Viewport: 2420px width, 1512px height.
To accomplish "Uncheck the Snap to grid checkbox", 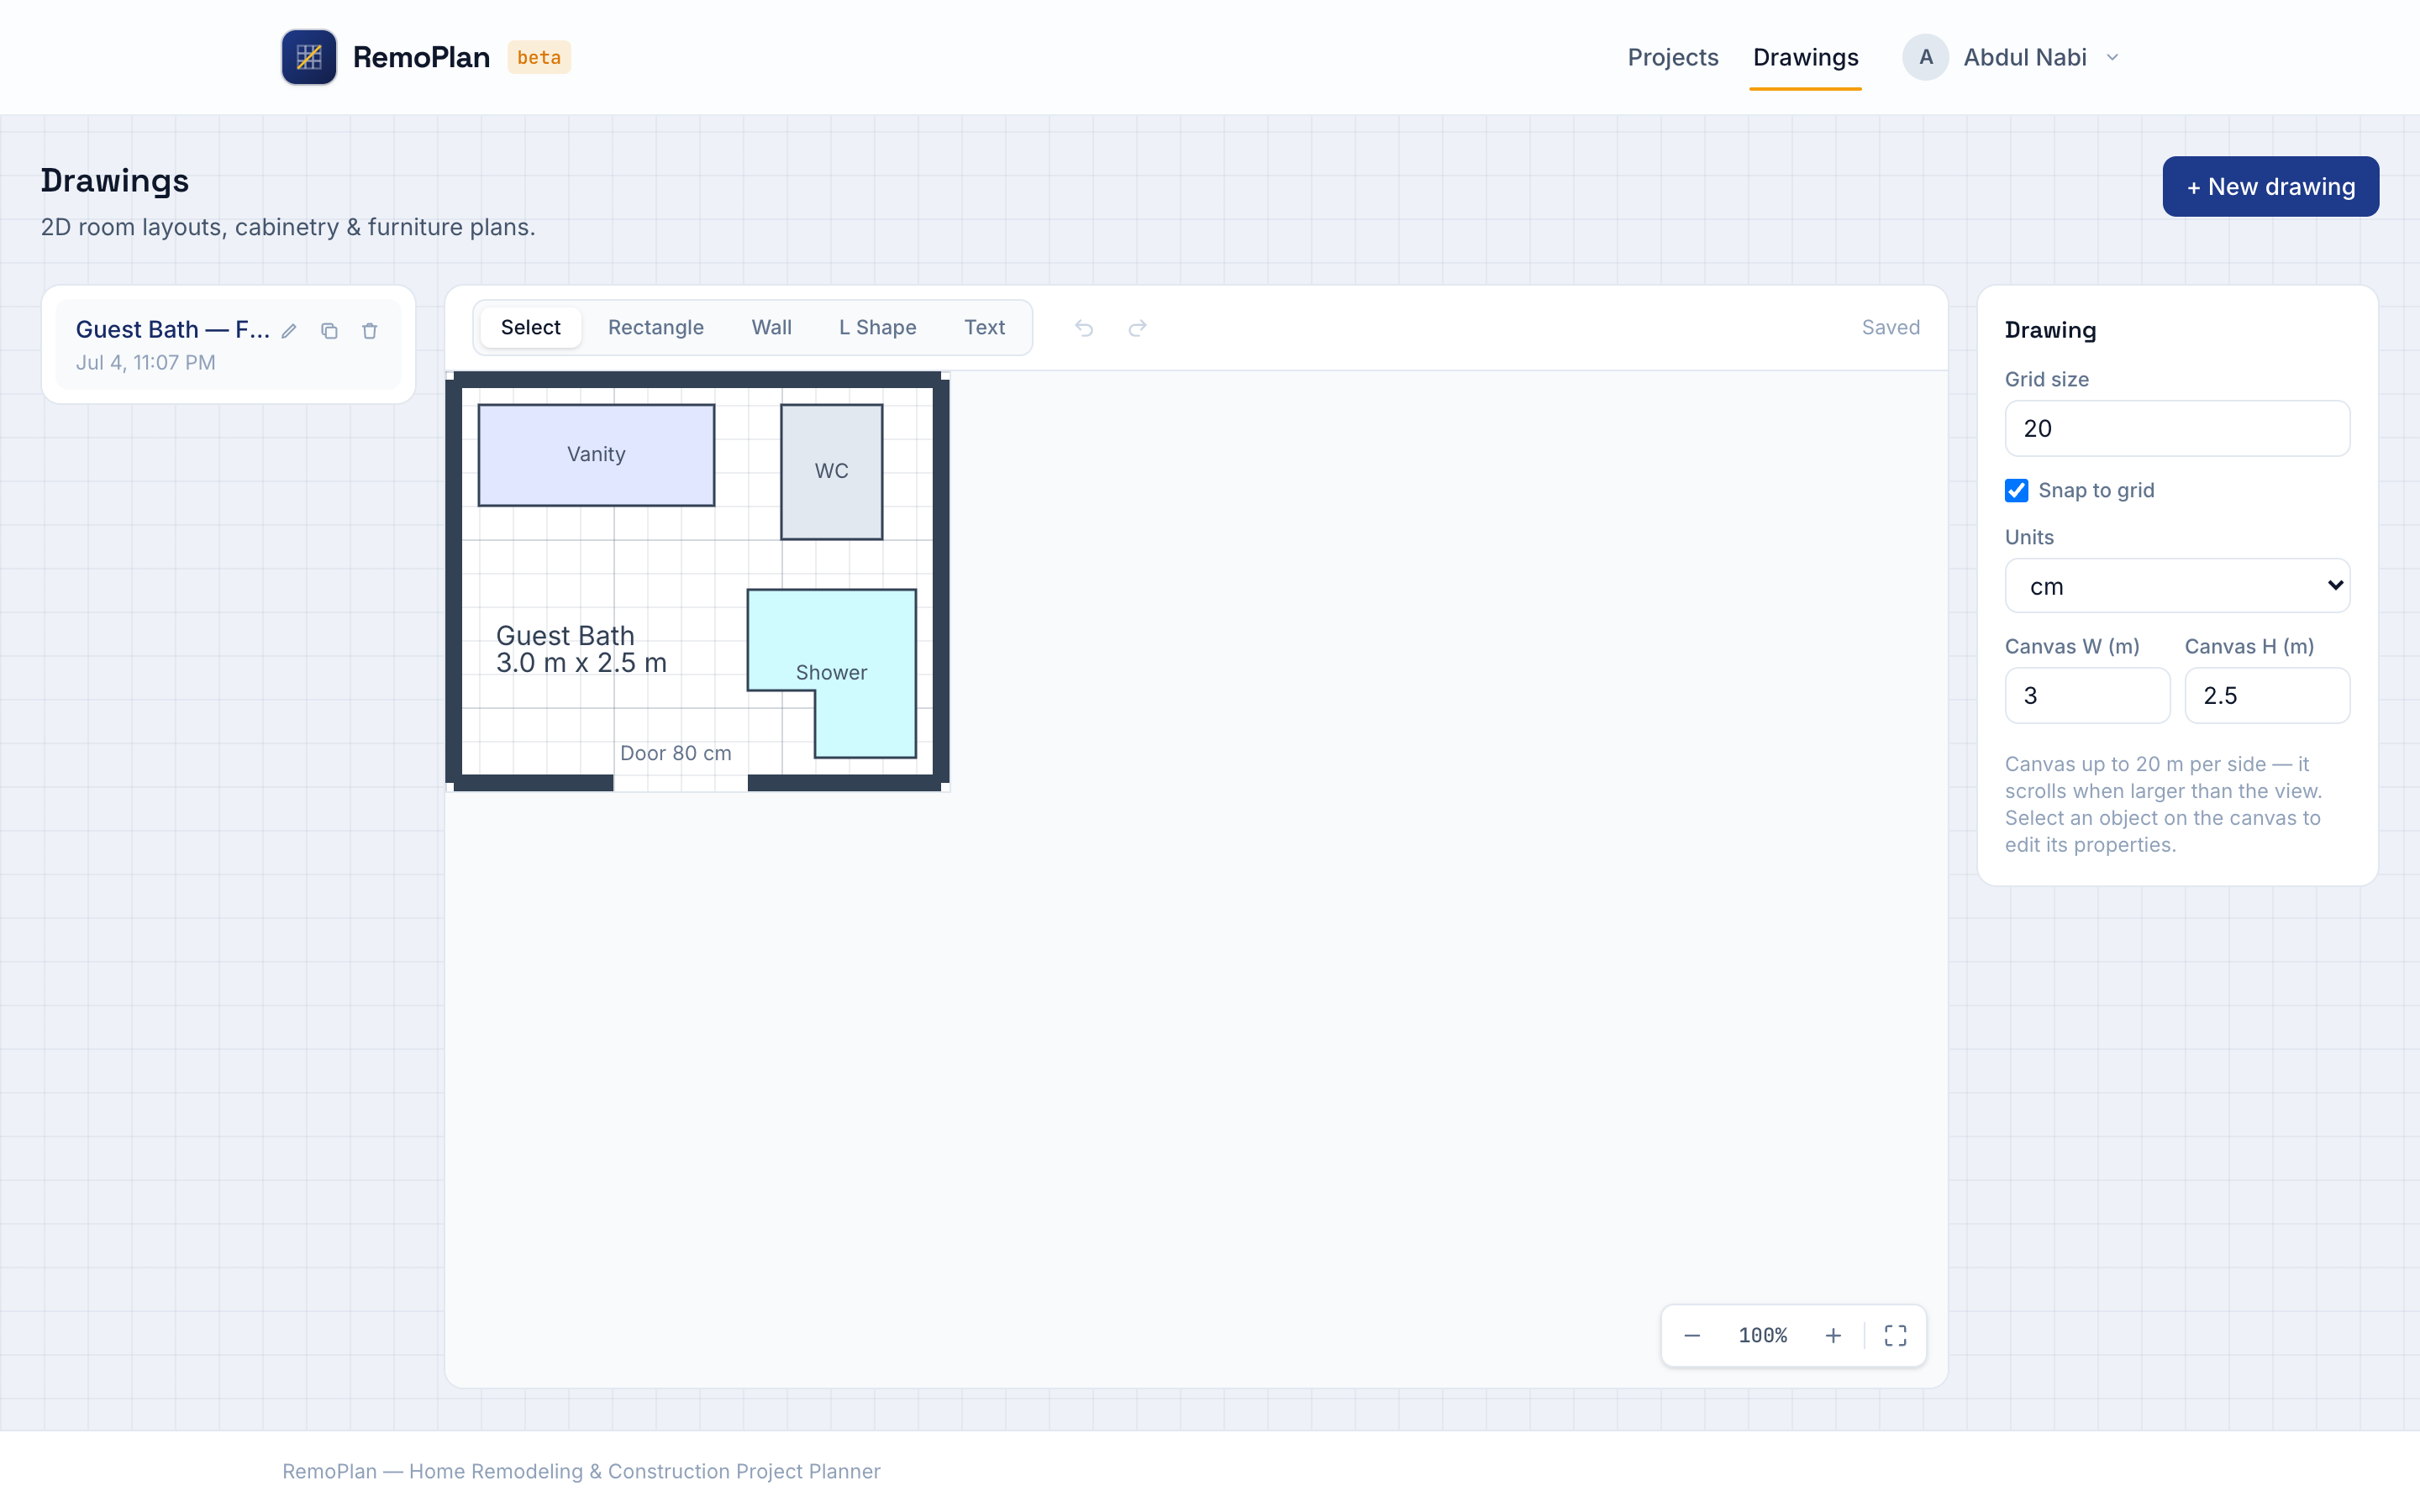I will [x=2016, y=490].
